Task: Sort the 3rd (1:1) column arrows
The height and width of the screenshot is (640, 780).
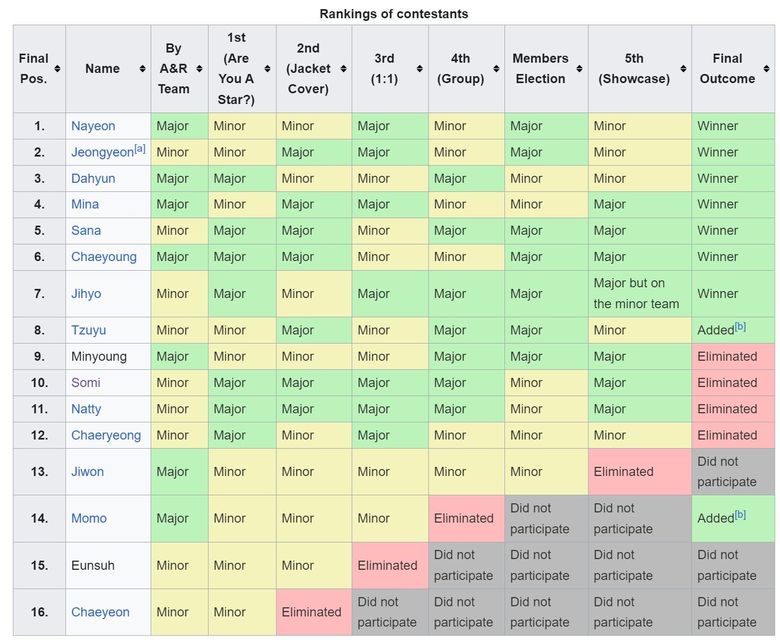Action: [418, 69]
